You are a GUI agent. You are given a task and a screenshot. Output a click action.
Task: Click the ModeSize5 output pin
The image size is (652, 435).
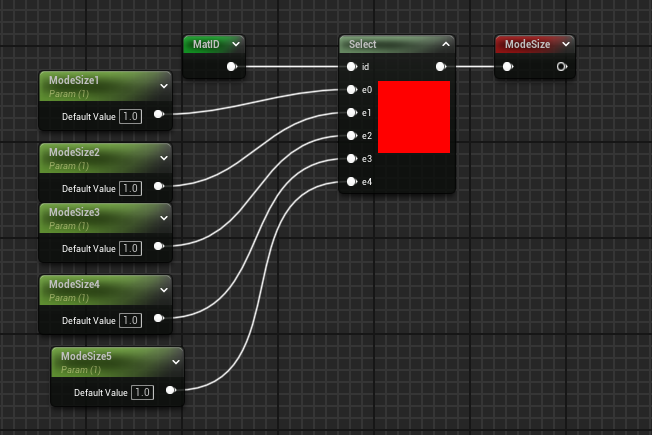pyautogui.click(x=171, y=391)
